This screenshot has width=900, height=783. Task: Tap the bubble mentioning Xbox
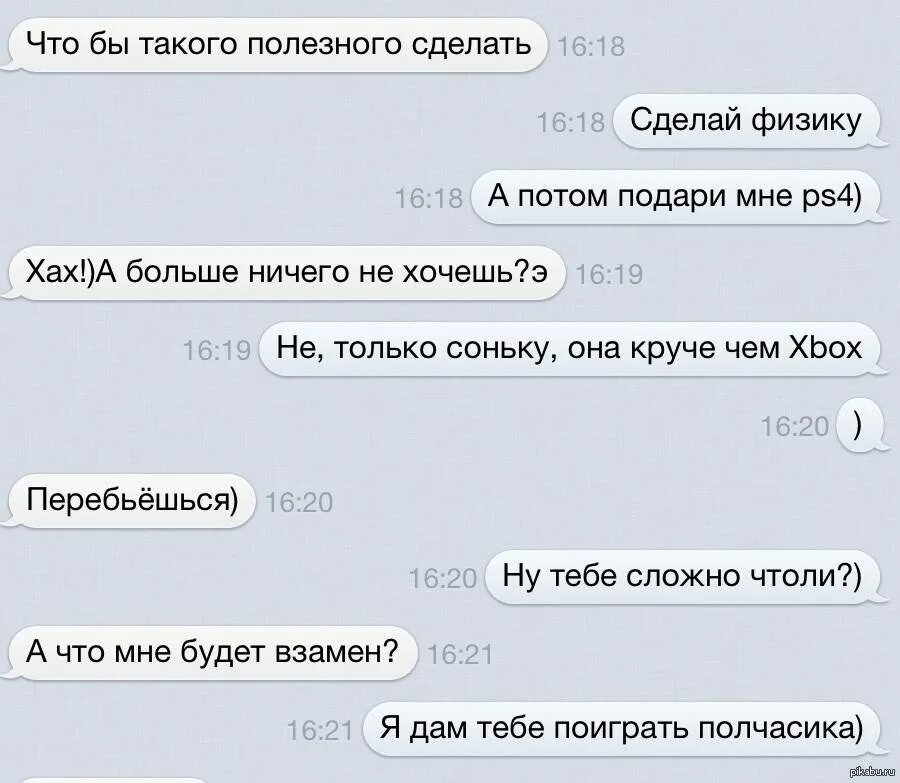coord(569,349)
